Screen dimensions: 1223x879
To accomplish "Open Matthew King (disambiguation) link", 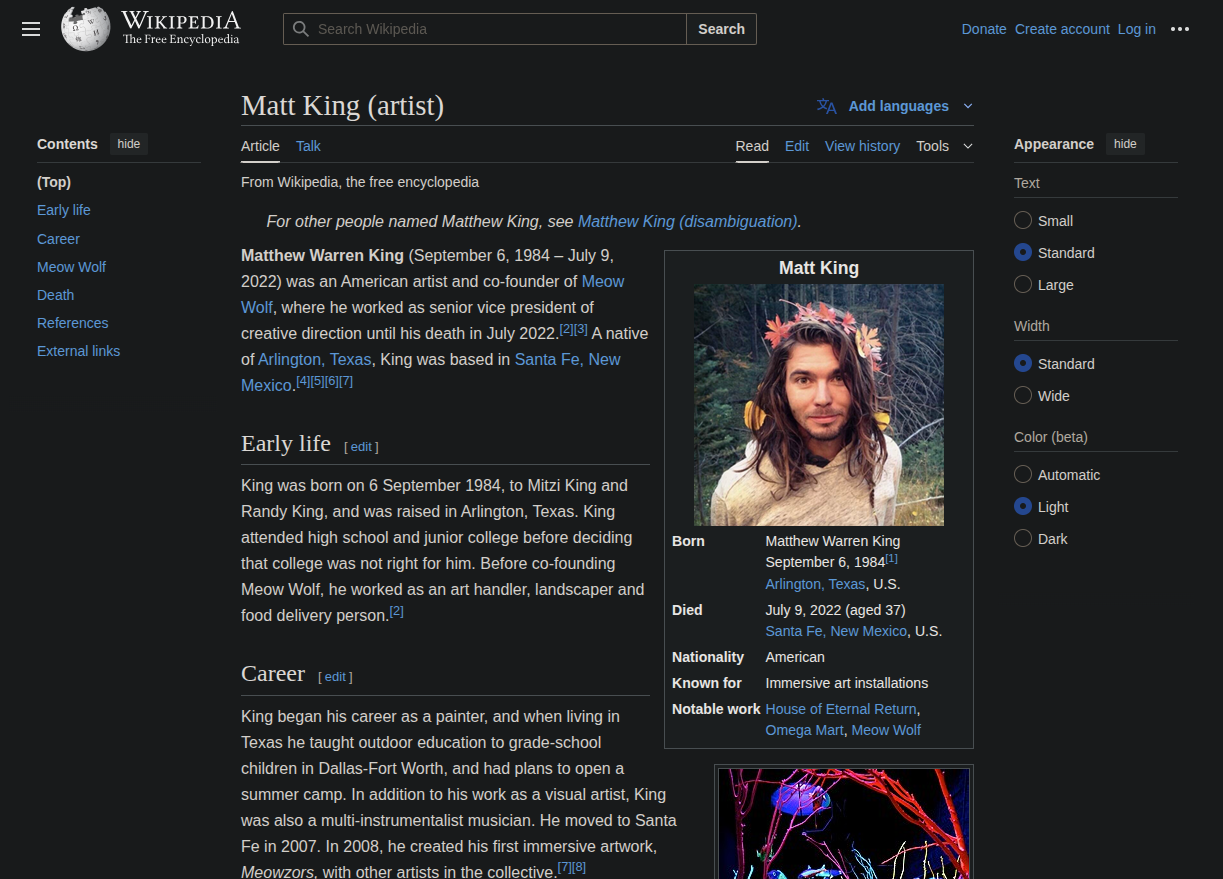I will point(688,221).
